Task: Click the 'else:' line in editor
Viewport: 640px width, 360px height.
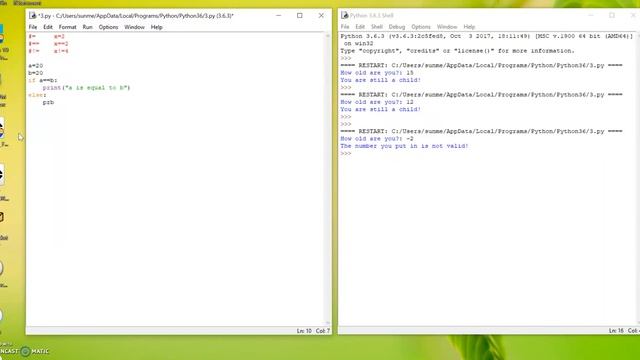Action: (x=37, y=95)
